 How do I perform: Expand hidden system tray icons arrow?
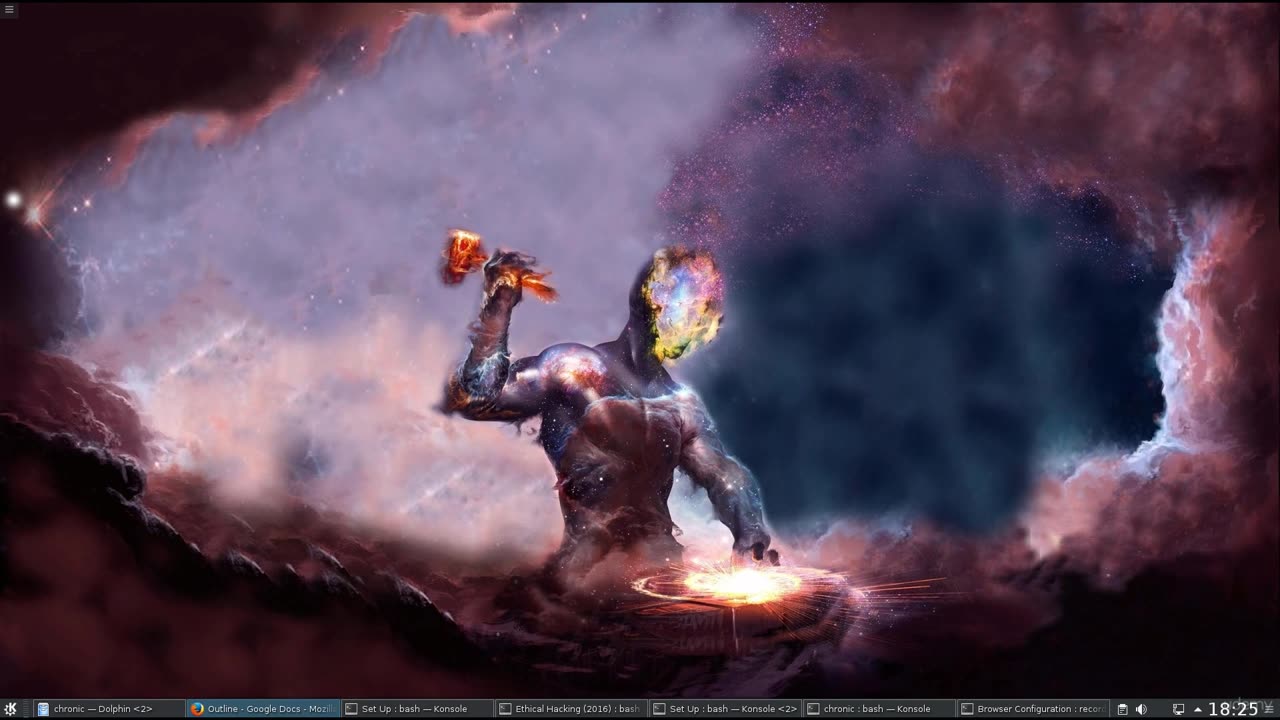click(1198, 709)
